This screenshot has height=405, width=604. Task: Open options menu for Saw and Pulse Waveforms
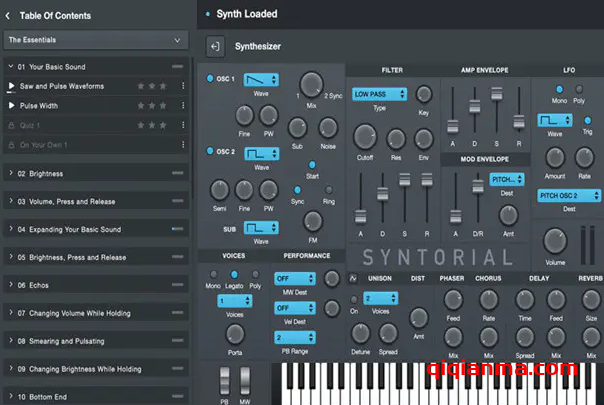(x=183, y=86)
